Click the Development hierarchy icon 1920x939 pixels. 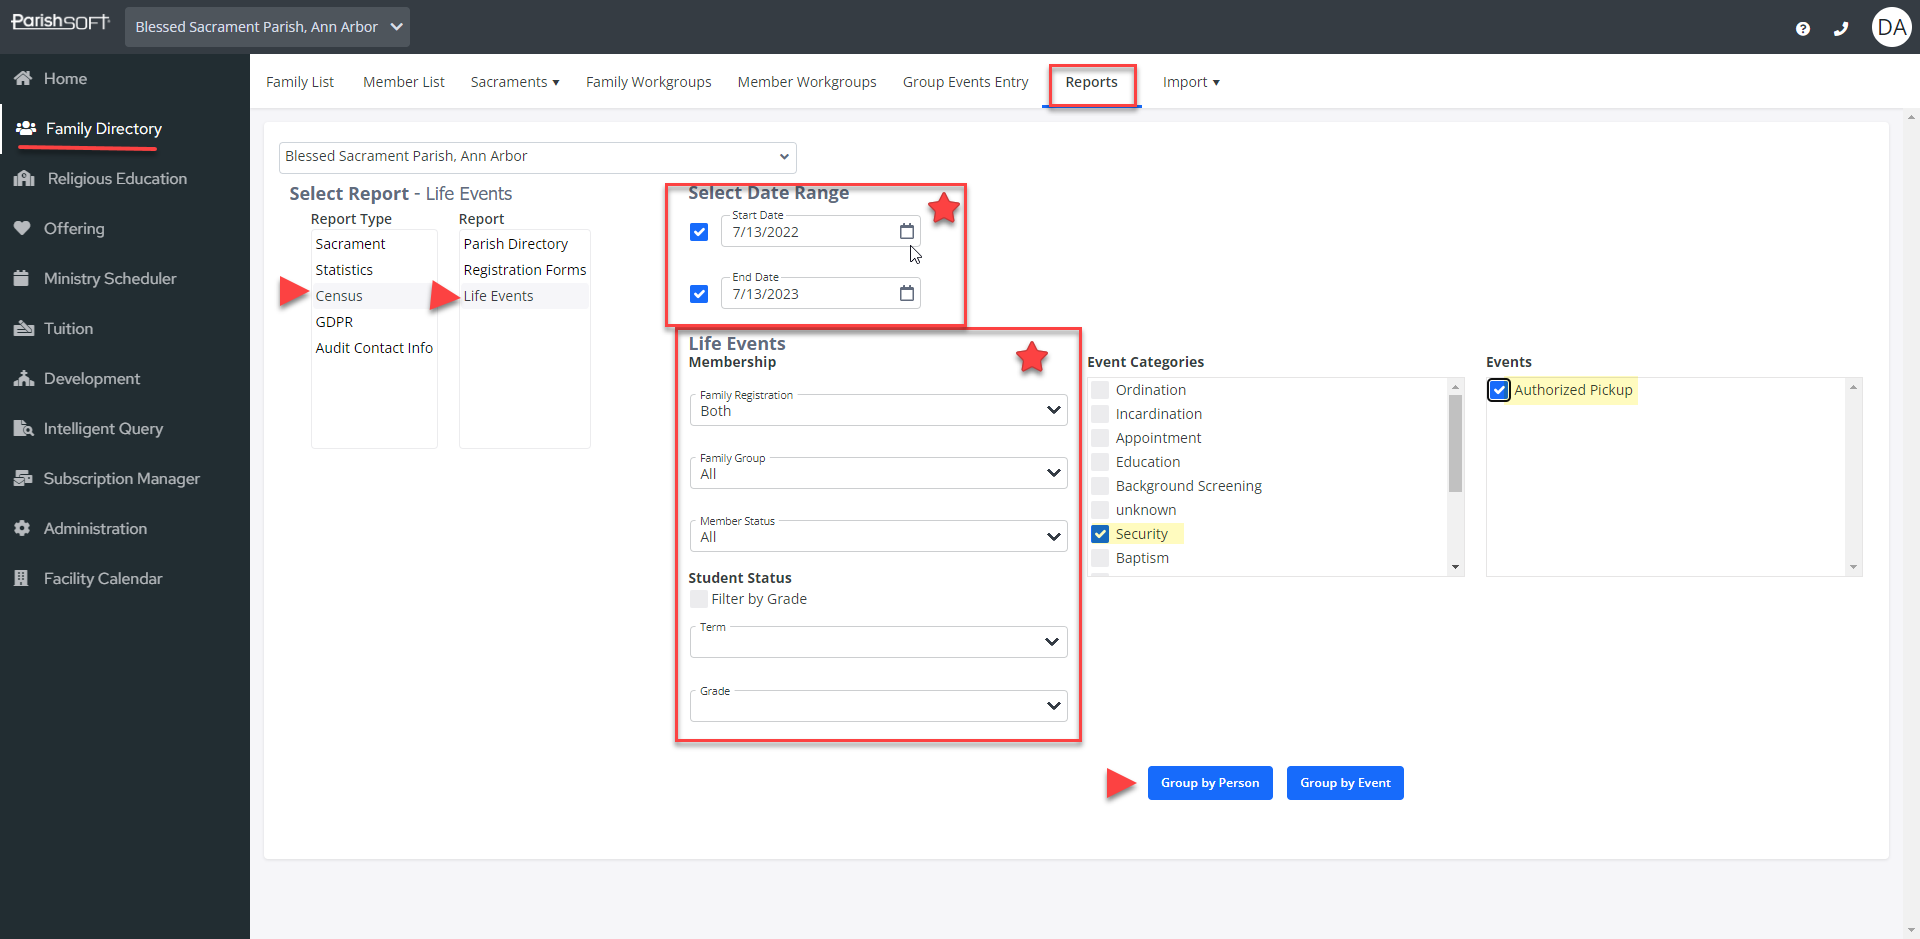(x=24, y=378)
